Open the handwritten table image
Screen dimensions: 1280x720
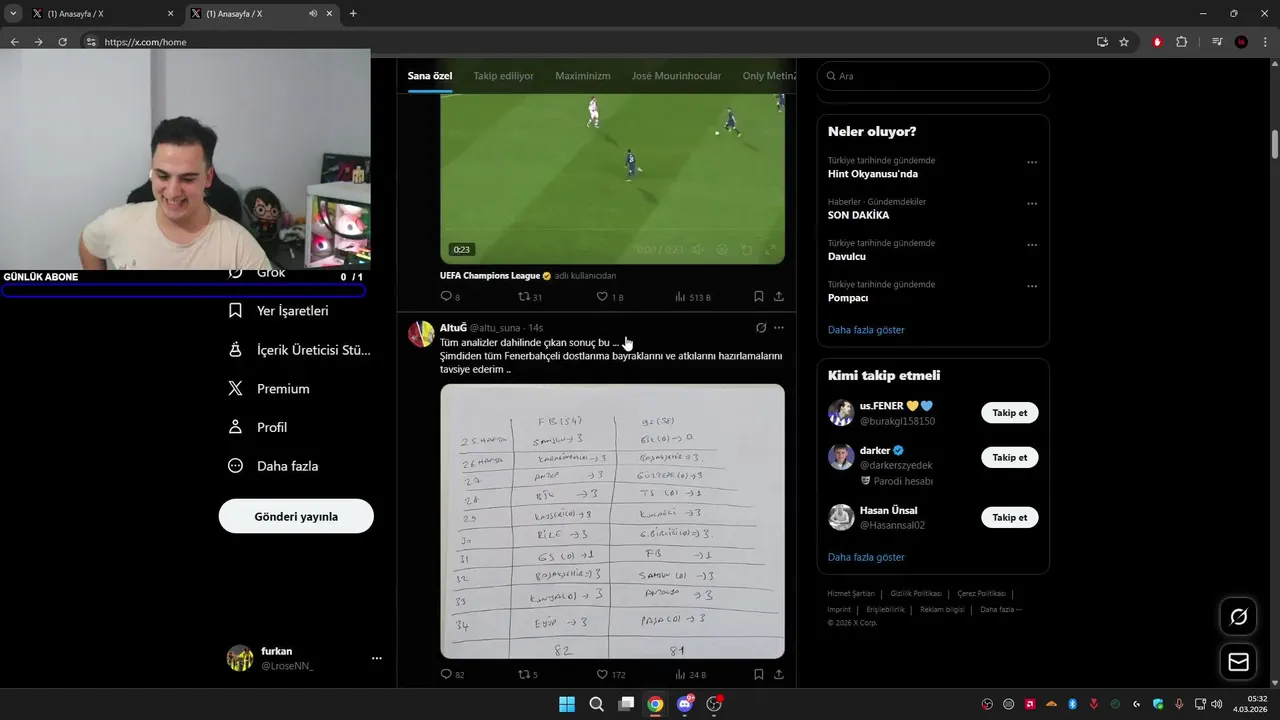pos(612,521)
